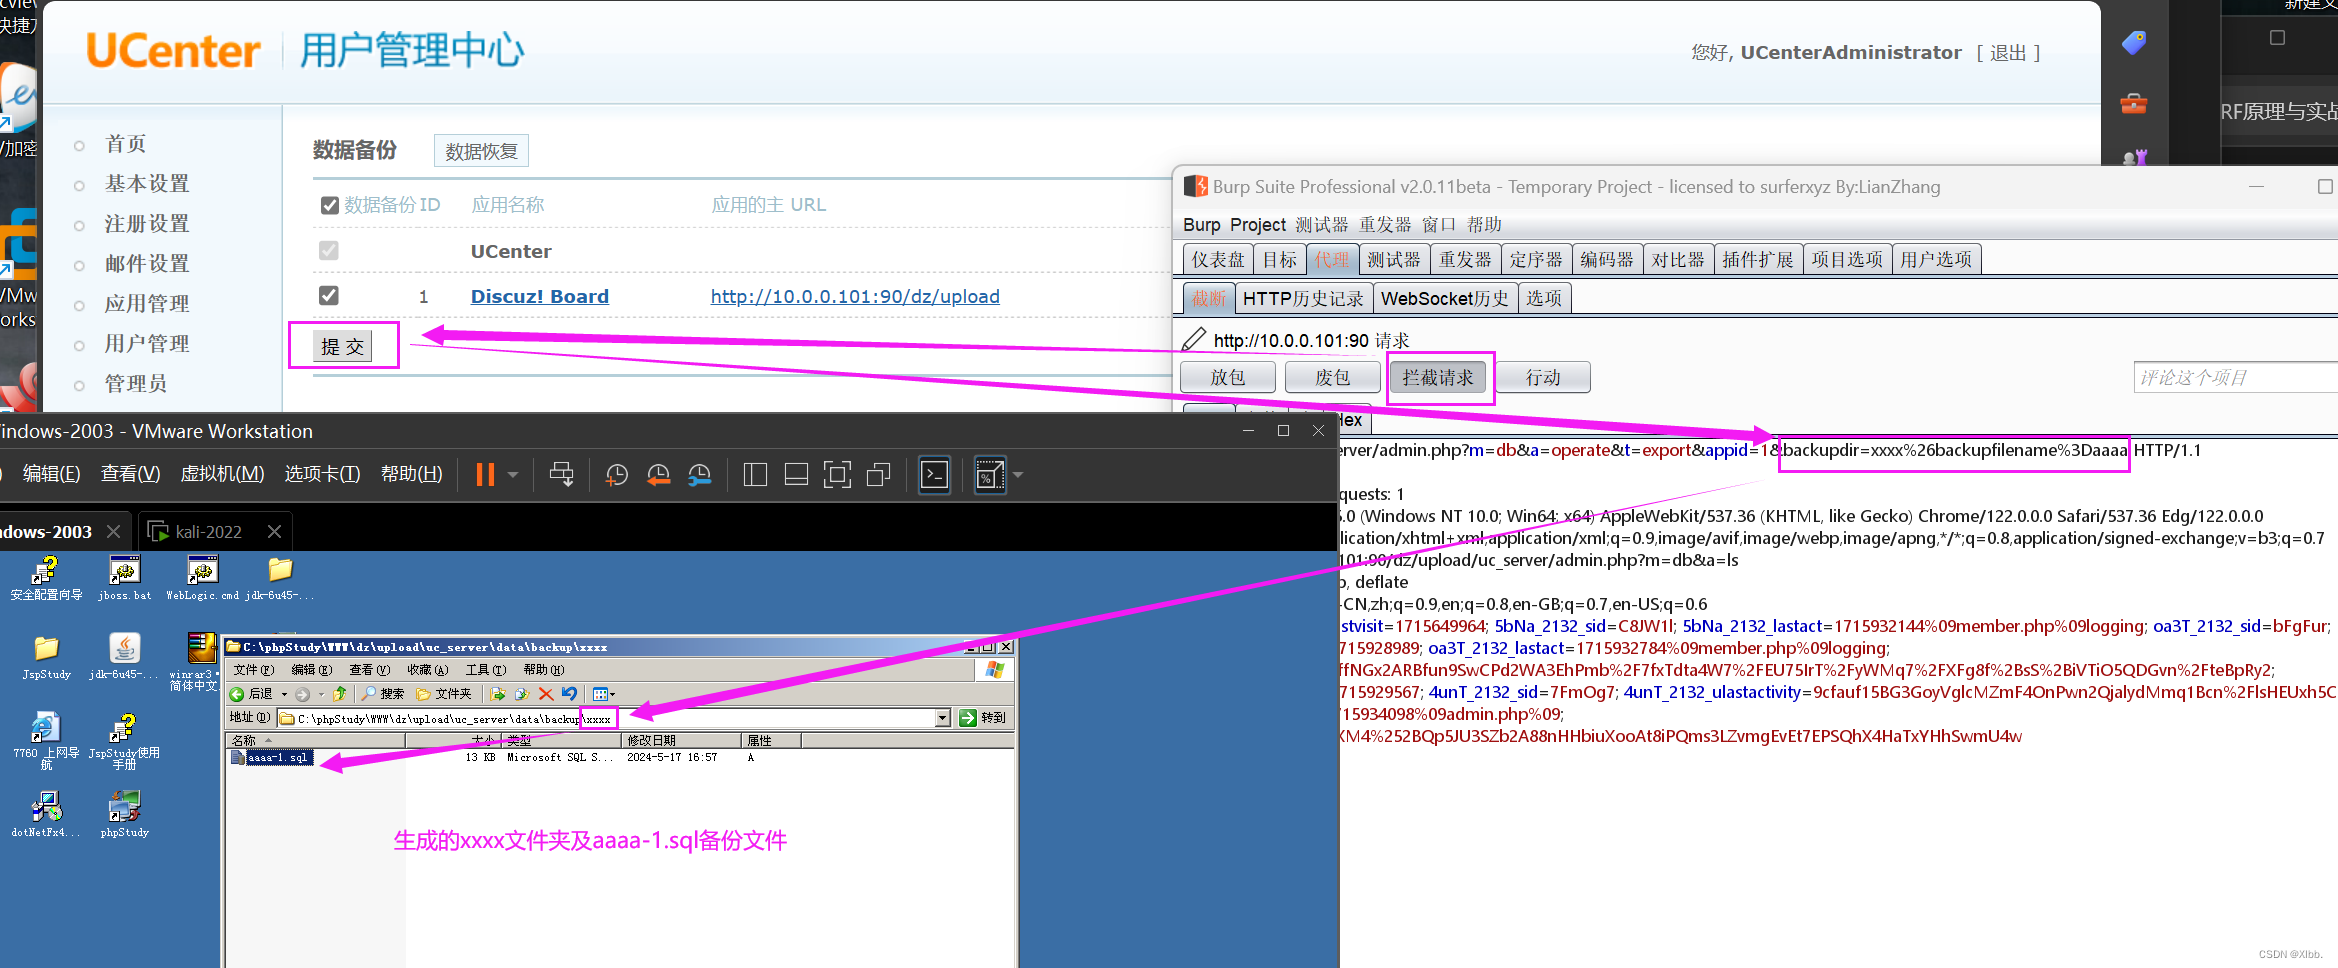Take a snapshot with VMware's clock-plus icon

[x=617, y=475]
